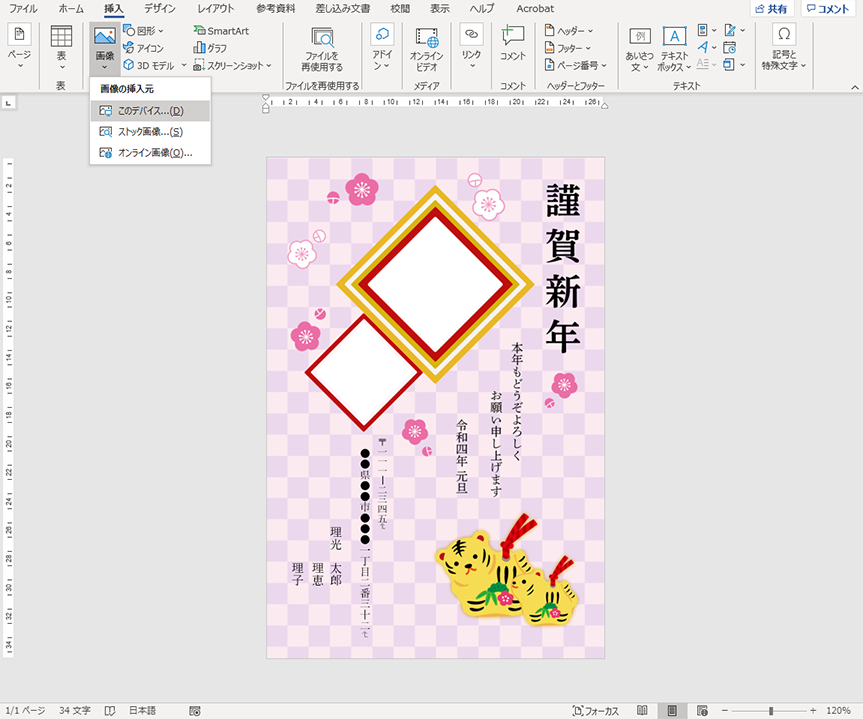Select オンライン画像(O)... from the picture menu

tap(150, 152)
